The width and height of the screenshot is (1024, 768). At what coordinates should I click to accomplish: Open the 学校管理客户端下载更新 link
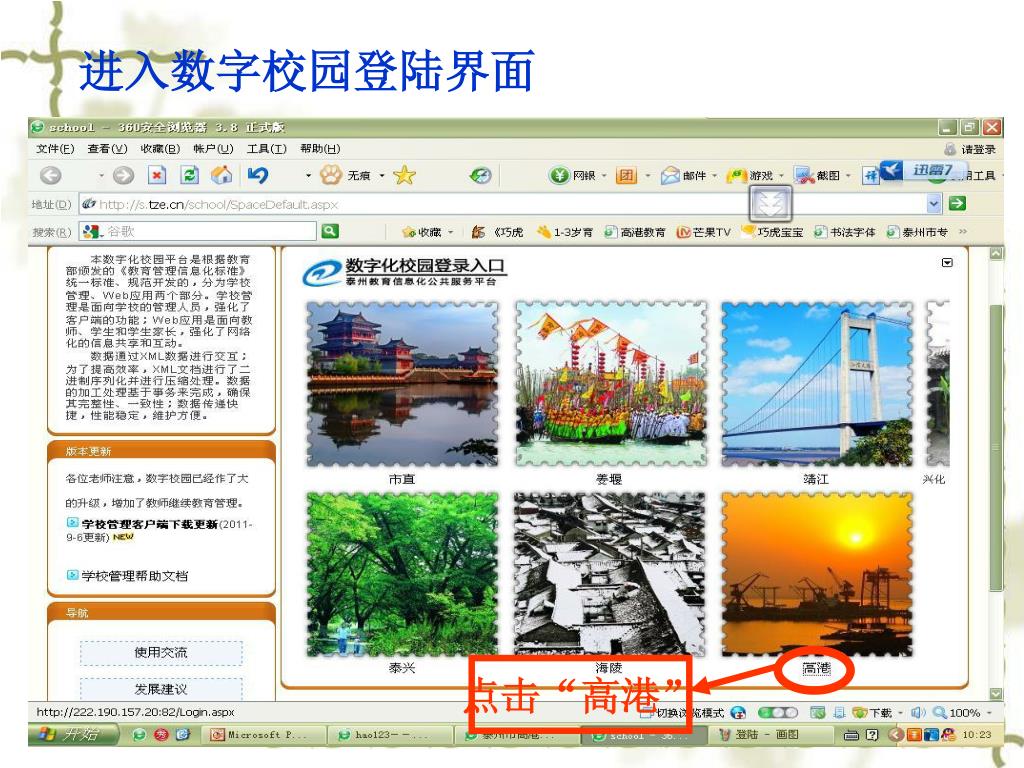coord(150,524)
